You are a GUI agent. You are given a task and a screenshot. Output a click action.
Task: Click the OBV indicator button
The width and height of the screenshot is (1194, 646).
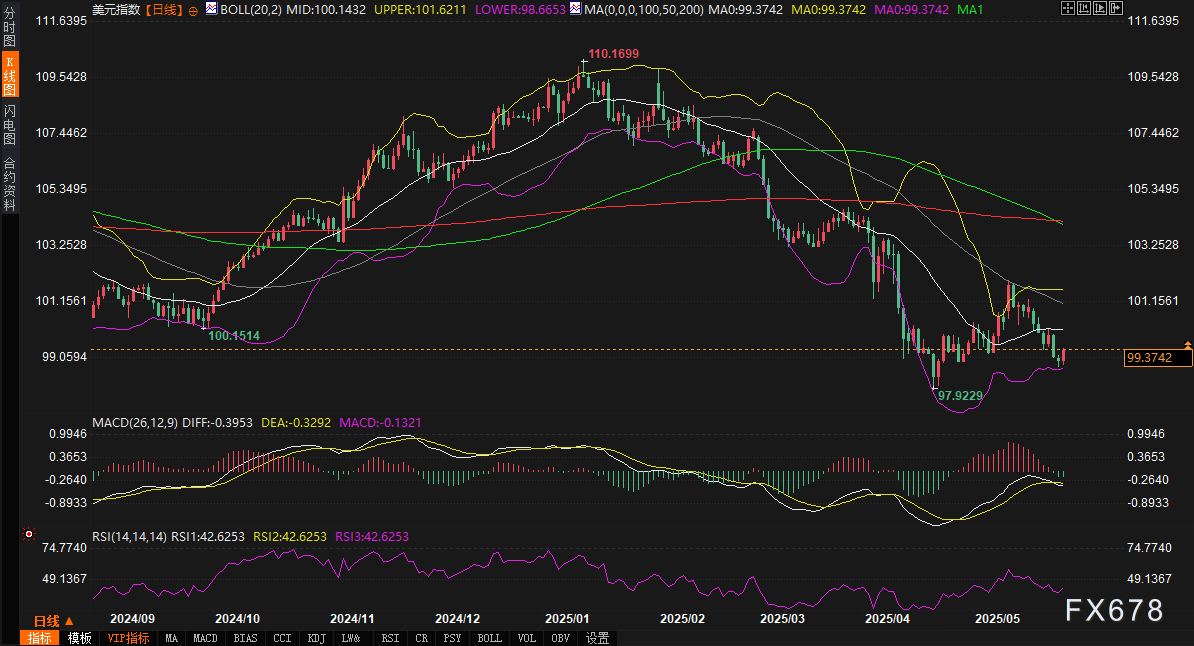561,638
